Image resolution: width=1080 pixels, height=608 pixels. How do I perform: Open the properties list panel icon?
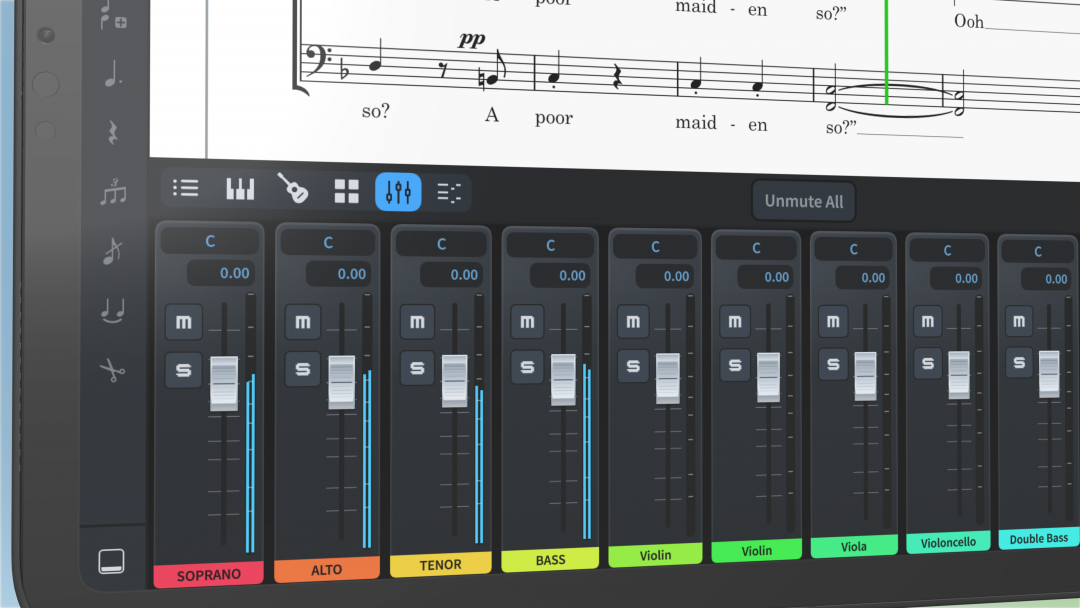tap(185, 188)
